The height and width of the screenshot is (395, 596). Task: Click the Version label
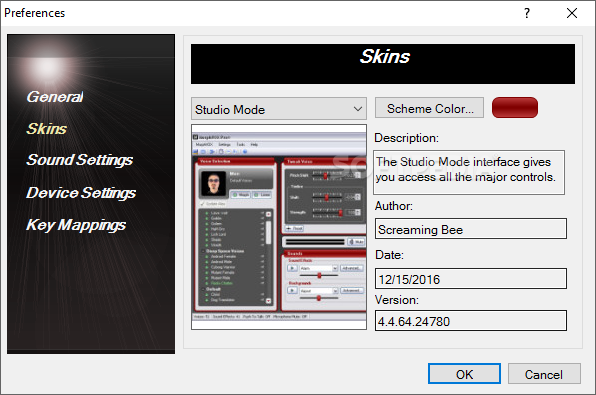(x=397, y=300)
